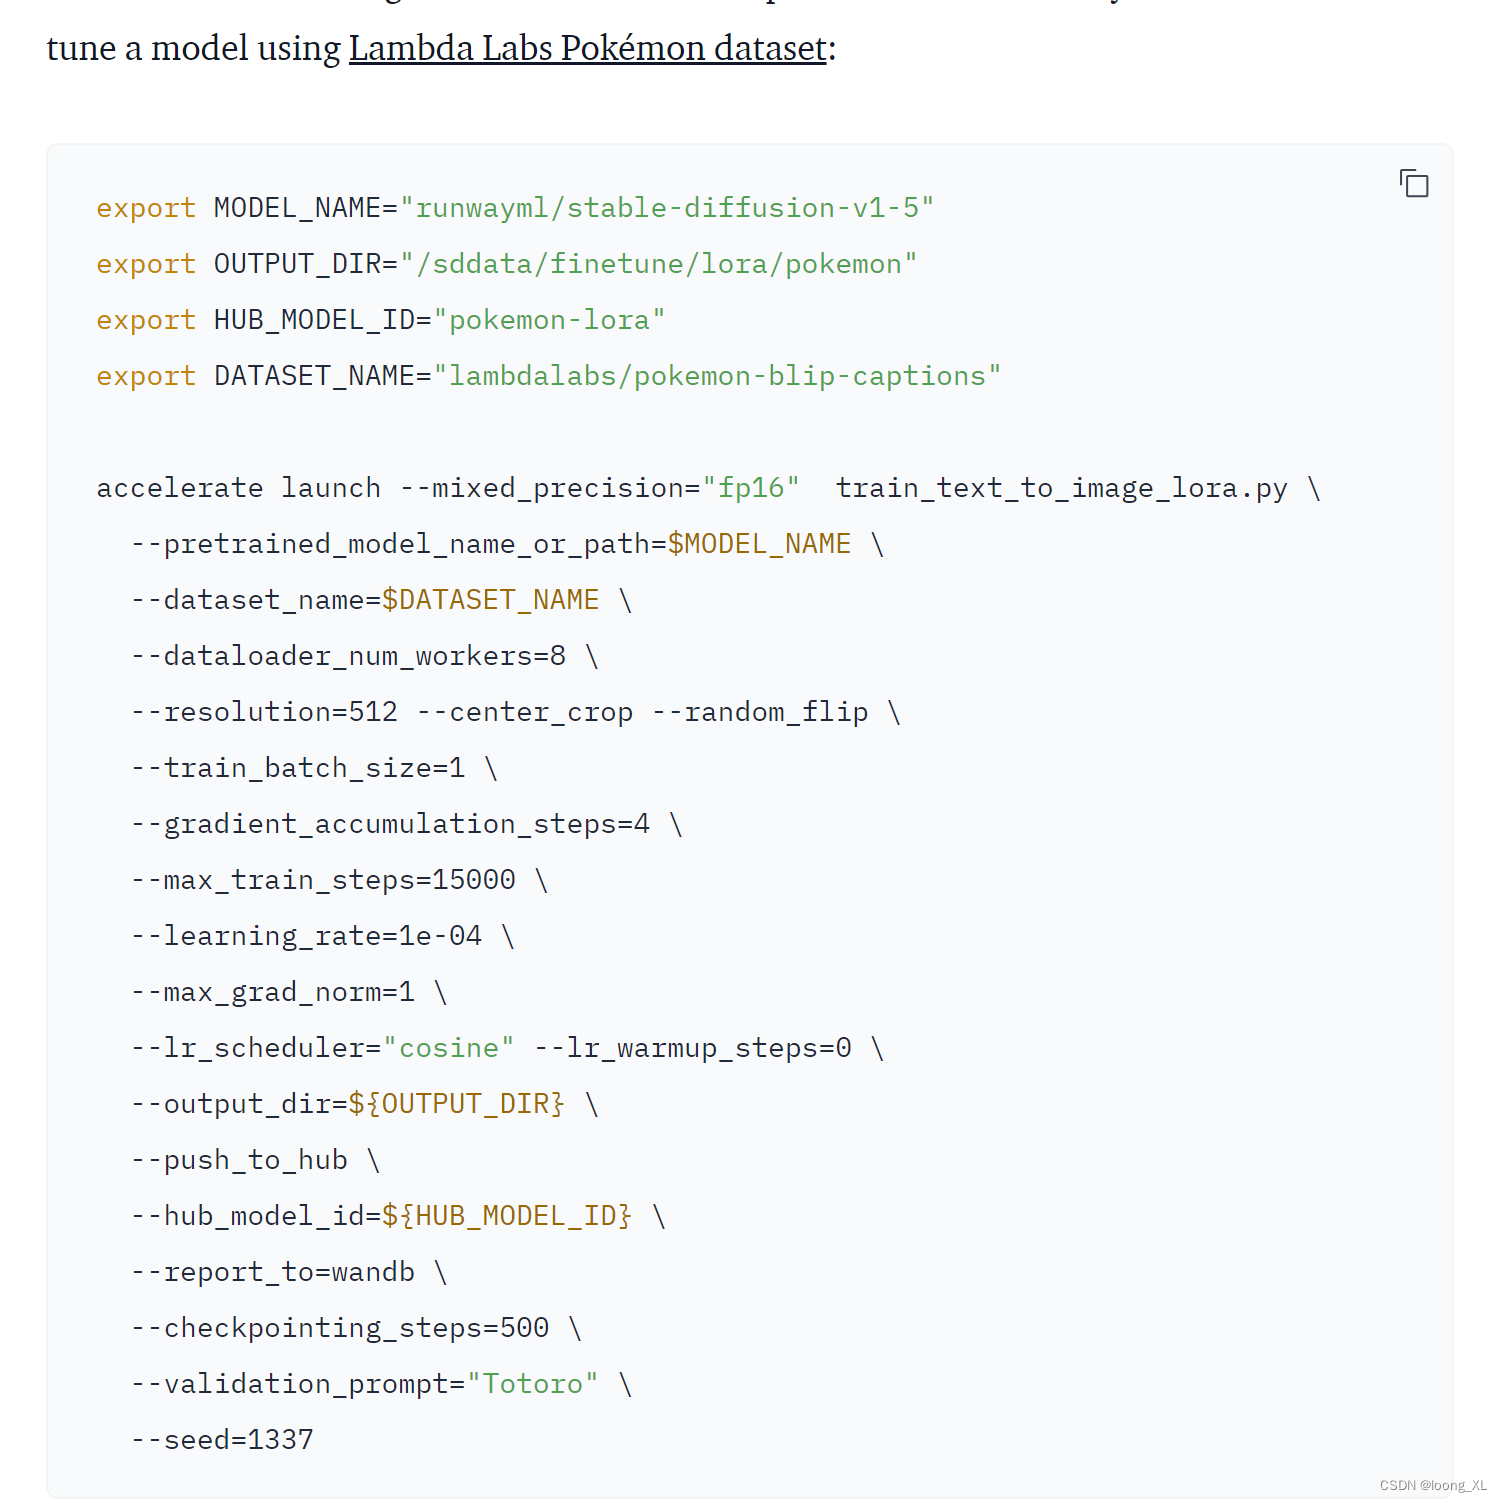The height and width of the screenshot is (1502, 1502).
Task: Click the --push_to_hub flag
Action: pos(239,1160)
